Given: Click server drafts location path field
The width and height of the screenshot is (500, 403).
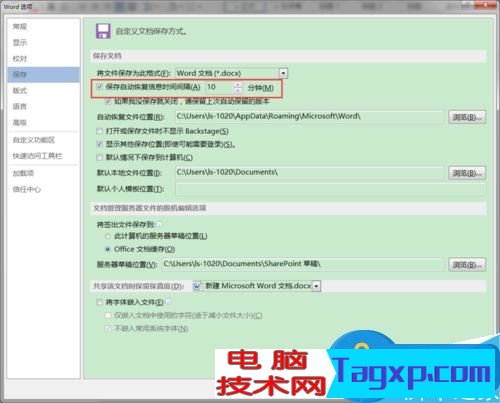Looking at the screenshot, I should click(303, 264).
